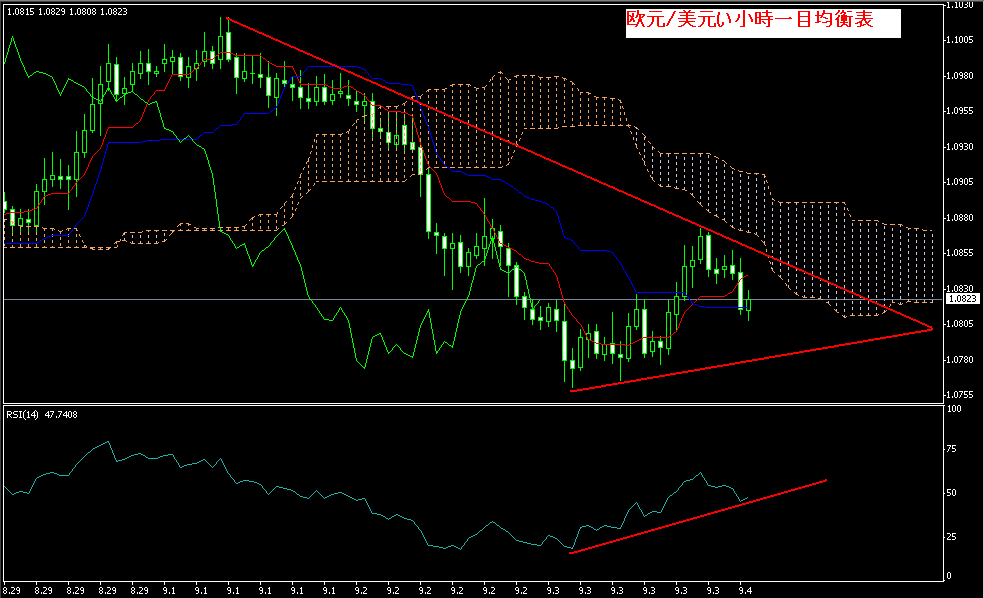984x598 pixels.
Task: Select the OHLC readout starting with 1.0815
Action: [x=67, y=11]
